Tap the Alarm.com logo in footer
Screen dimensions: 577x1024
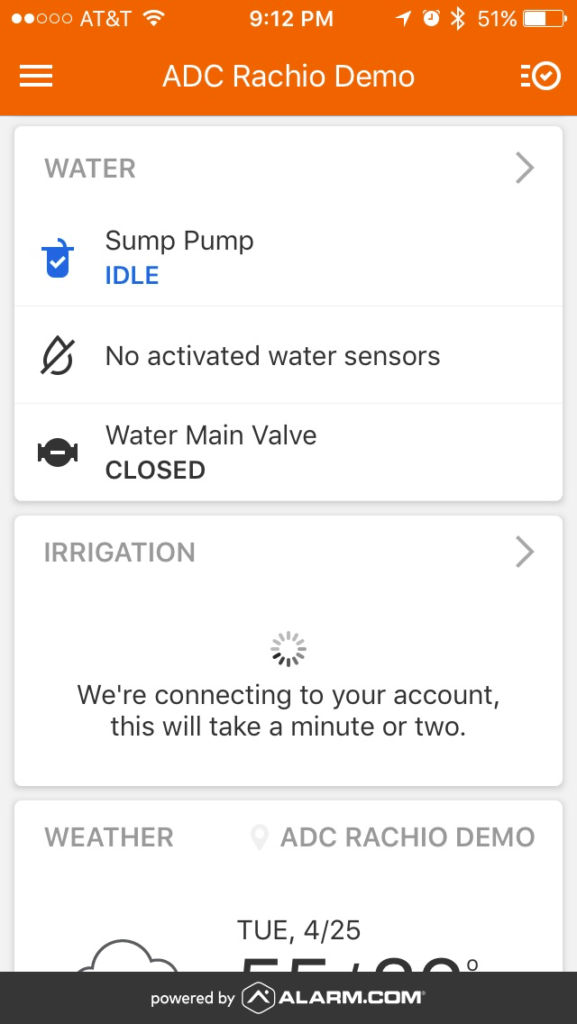[x=333, y=997]
